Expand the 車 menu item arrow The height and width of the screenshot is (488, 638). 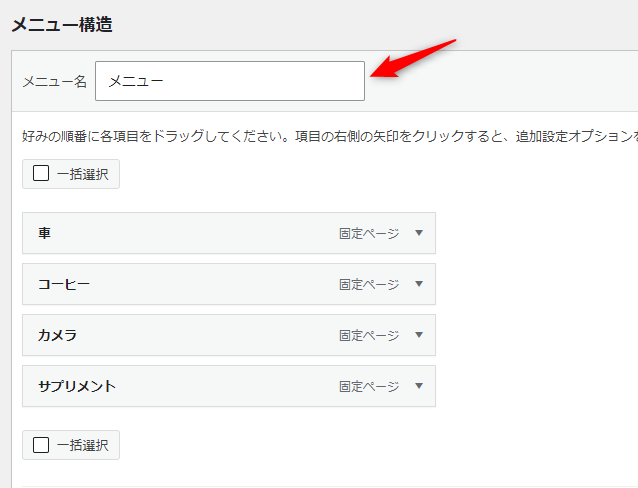coord(419,233)
